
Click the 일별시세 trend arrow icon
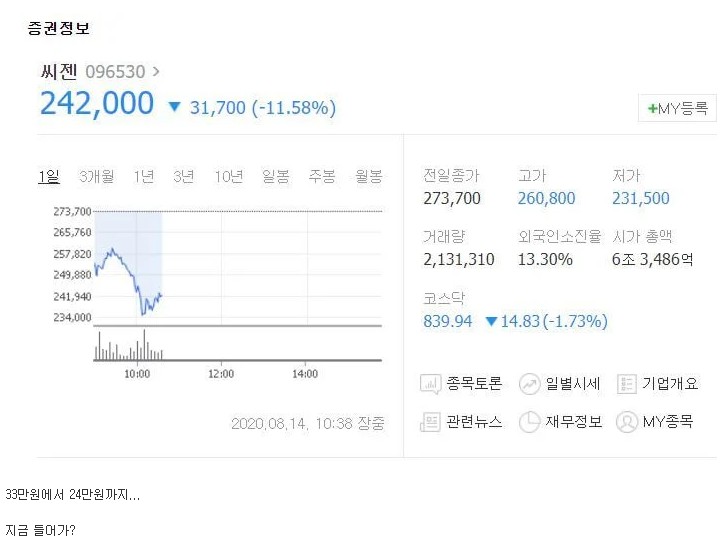tap(529, 384)
